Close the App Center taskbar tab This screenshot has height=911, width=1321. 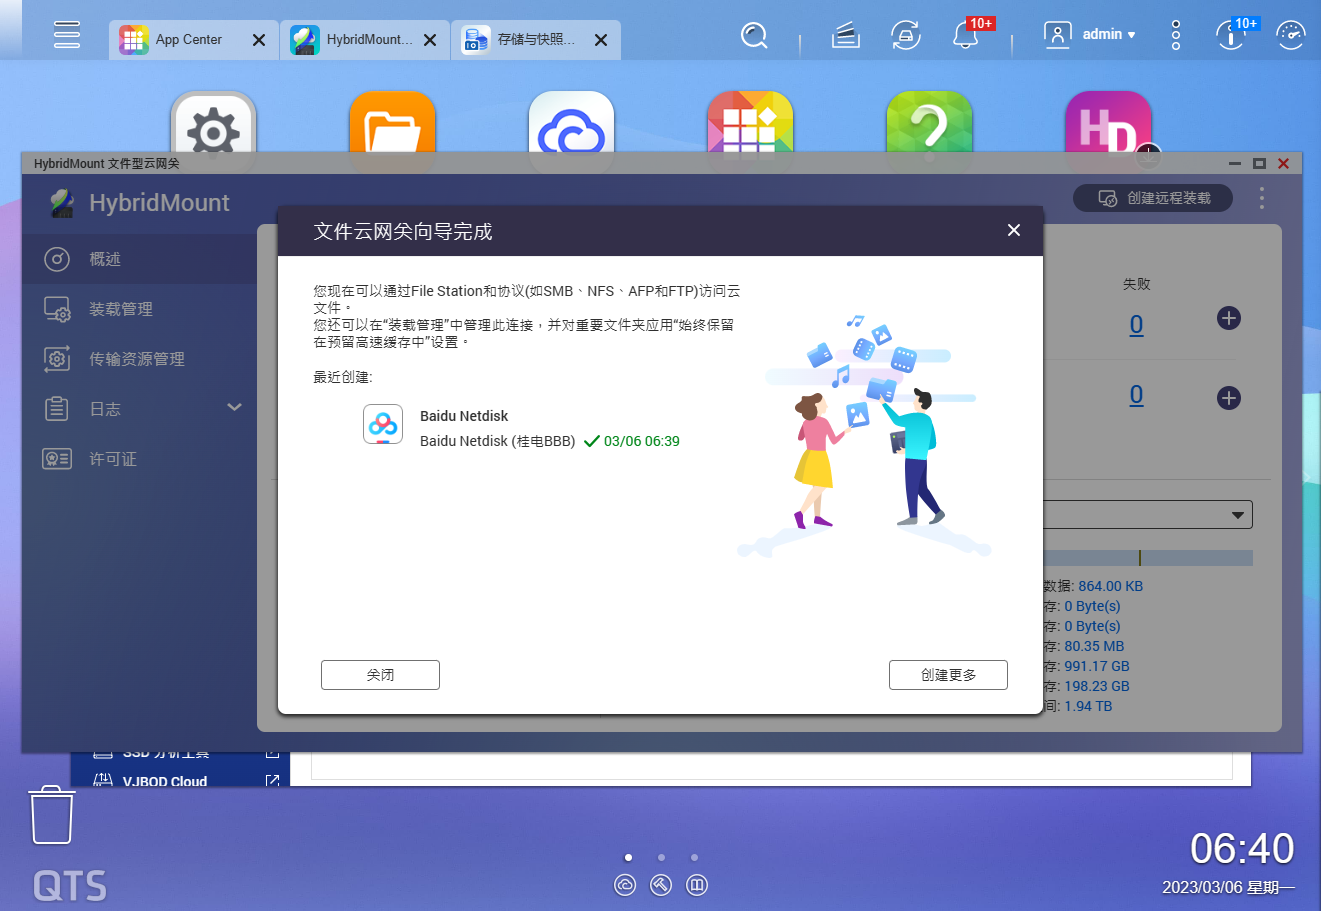[x=259, y=40]
